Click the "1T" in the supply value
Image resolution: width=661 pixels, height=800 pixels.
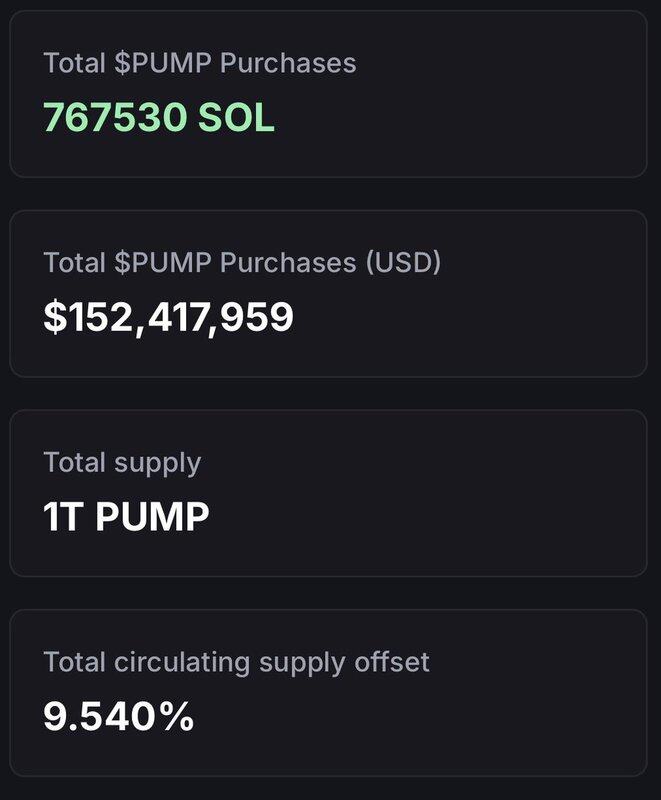(62, 517)
